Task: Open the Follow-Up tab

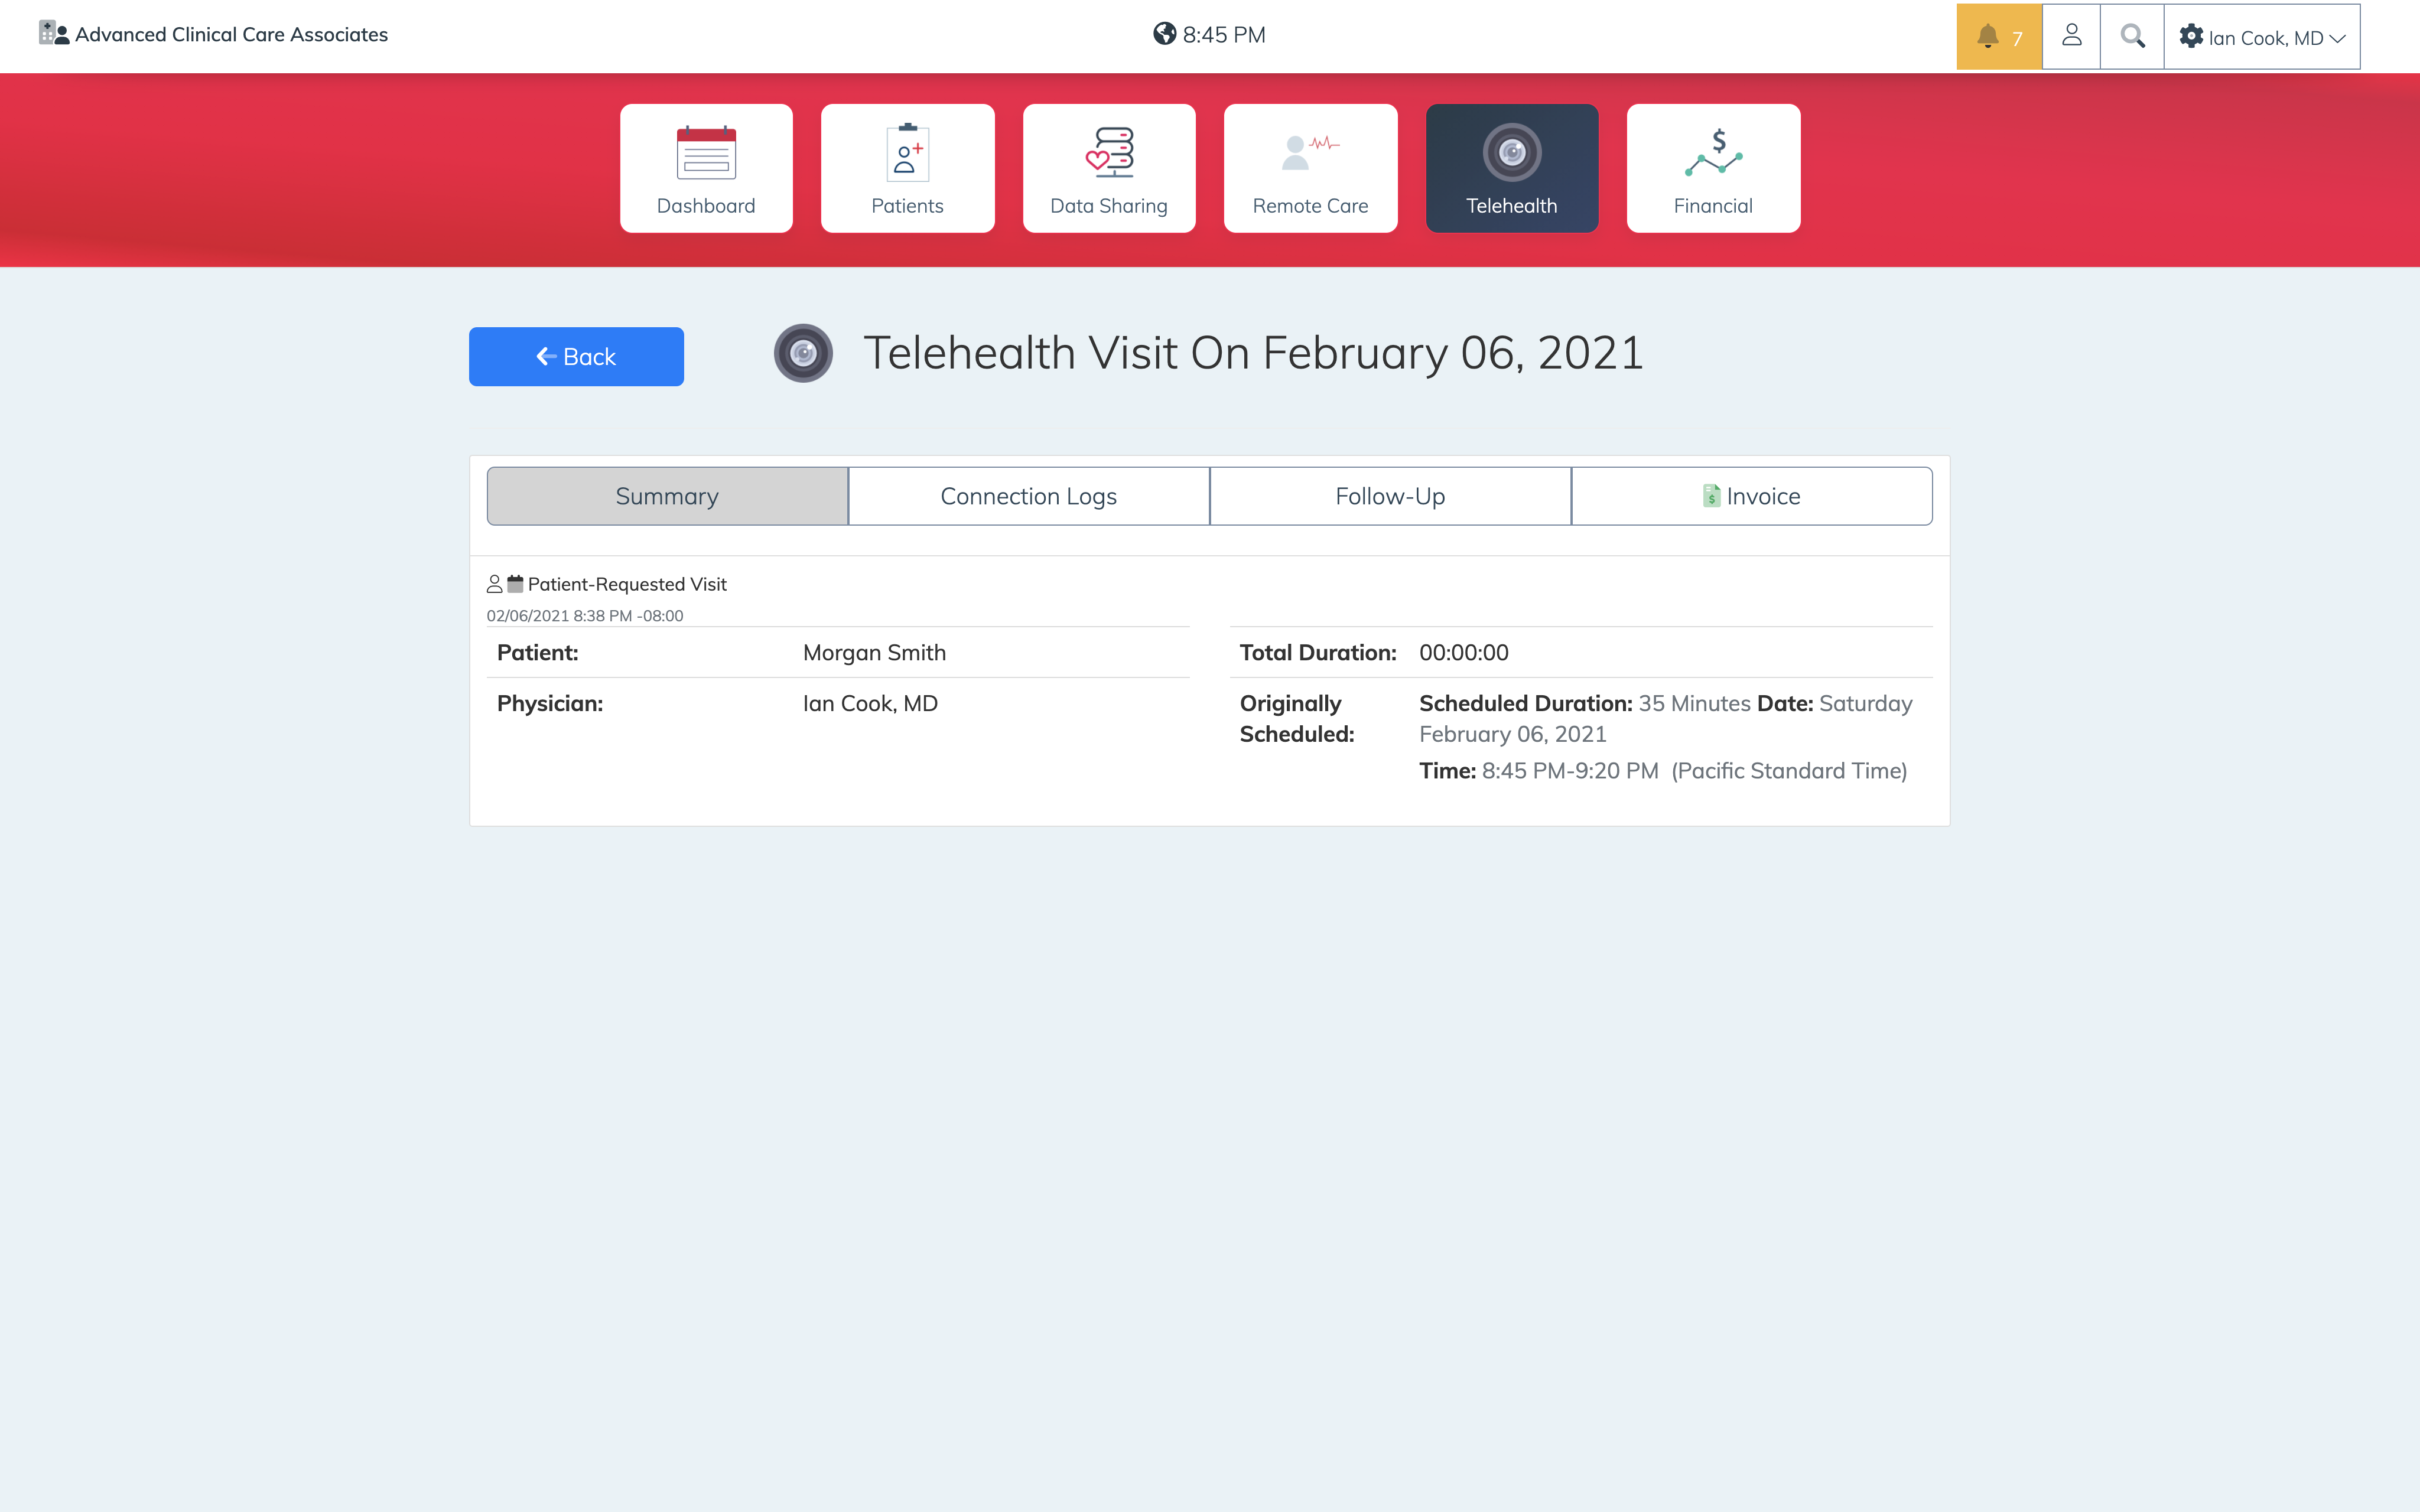Action: (x=1389, y=495)
